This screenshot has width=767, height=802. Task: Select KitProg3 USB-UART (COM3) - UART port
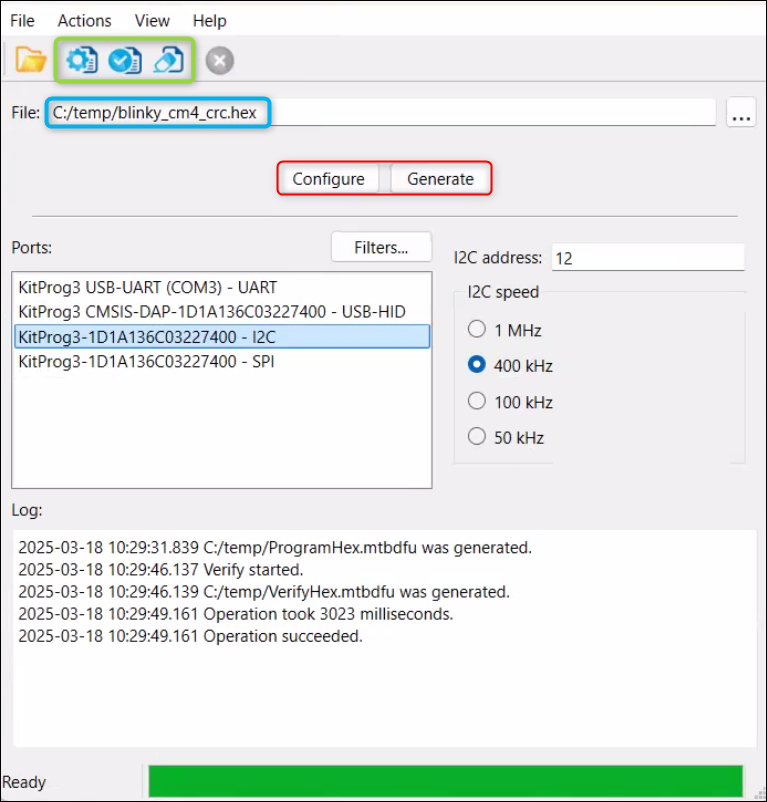point(222,287)
